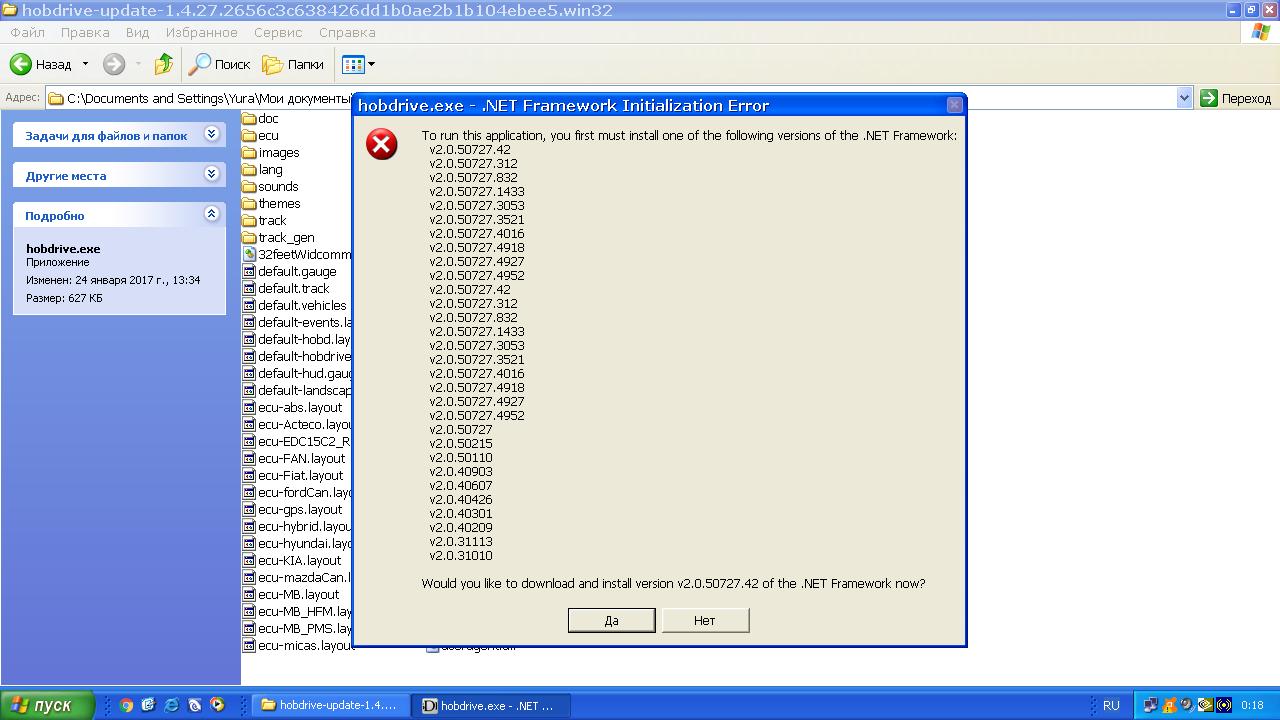This screenshot has width=1280, height=720.
Task: Toggle the Папки folders pane button
Action: point(293,64)
